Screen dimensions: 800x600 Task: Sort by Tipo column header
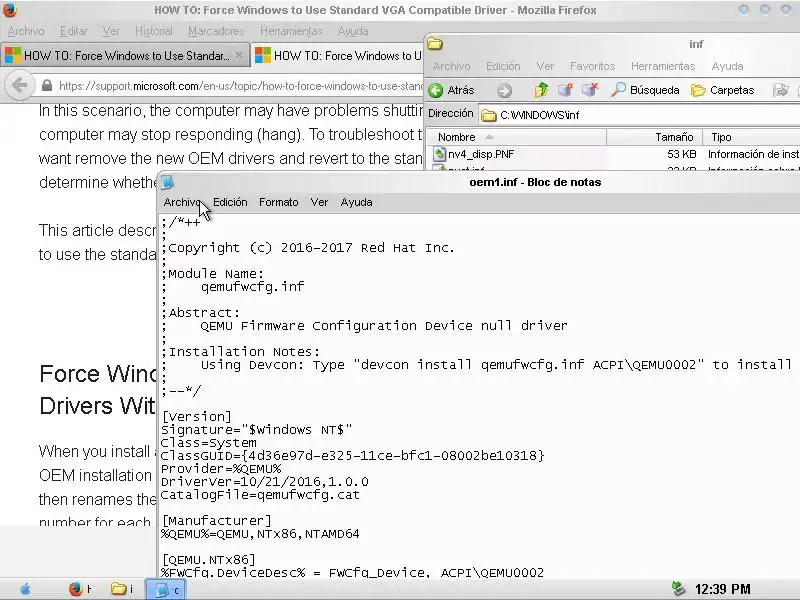(751, 137)
